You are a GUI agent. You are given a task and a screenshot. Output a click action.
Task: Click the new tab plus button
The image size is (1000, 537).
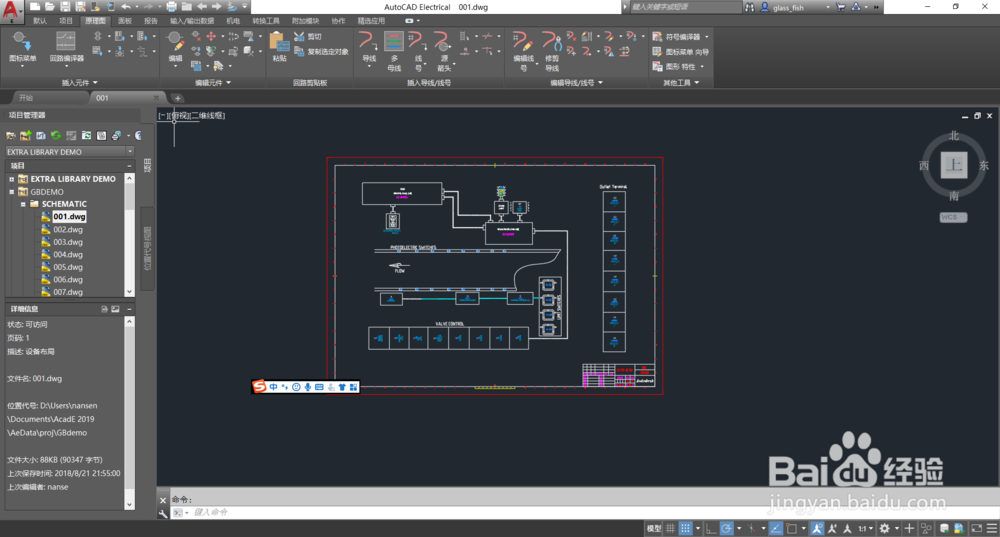pyautogui.click(x=177, y=98)
